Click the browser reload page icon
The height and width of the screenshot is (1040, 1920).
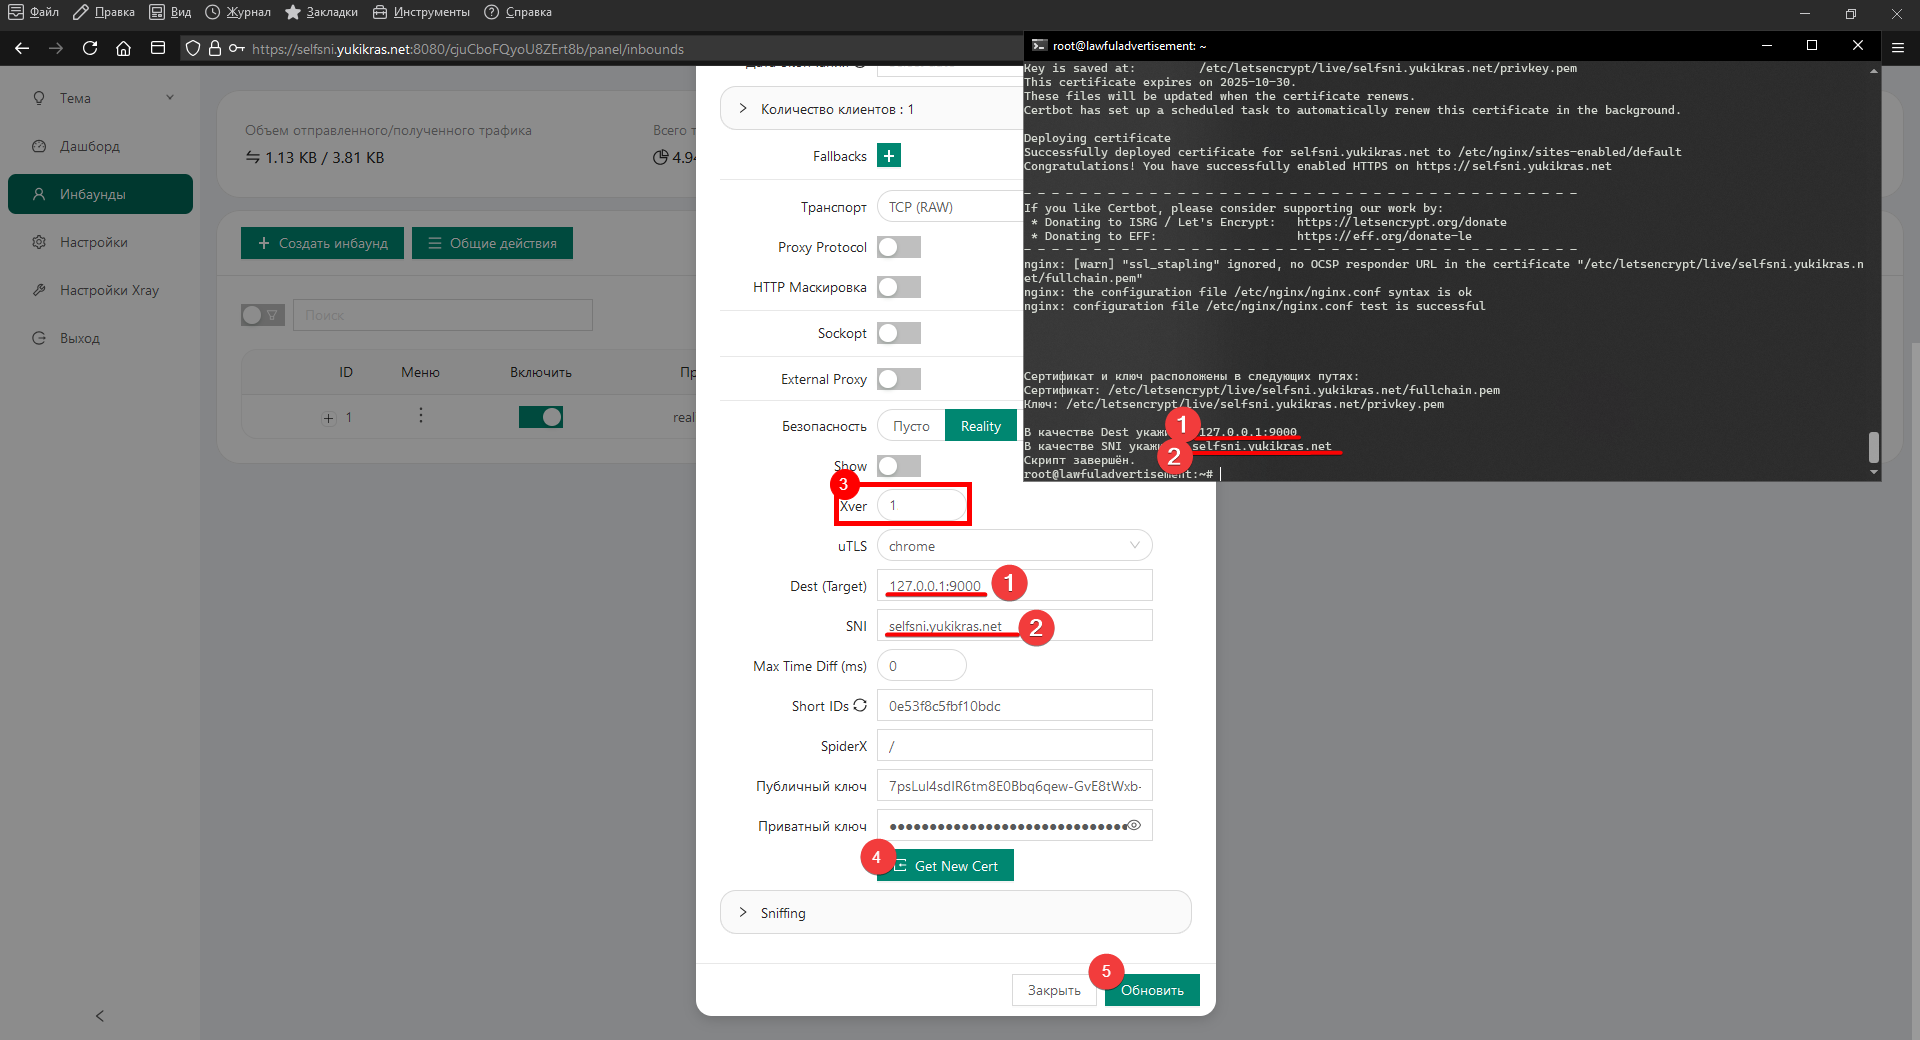click(x=90, y=48)
